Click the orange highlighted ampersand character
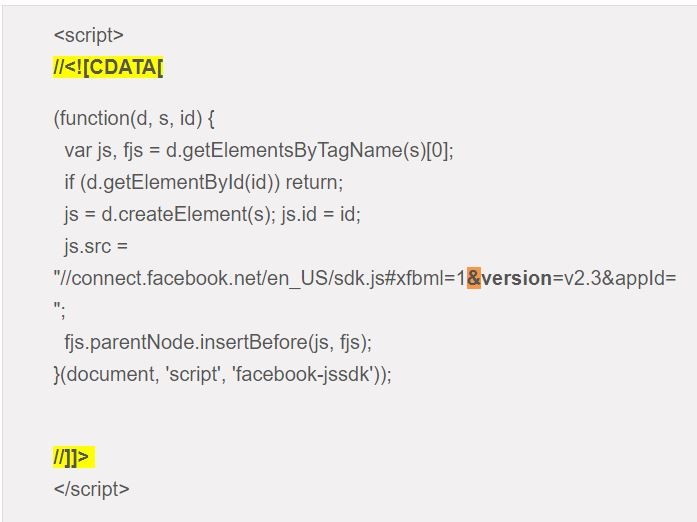Screen dimensions: 697x522 pyautogui.click(x=474, y=278)
